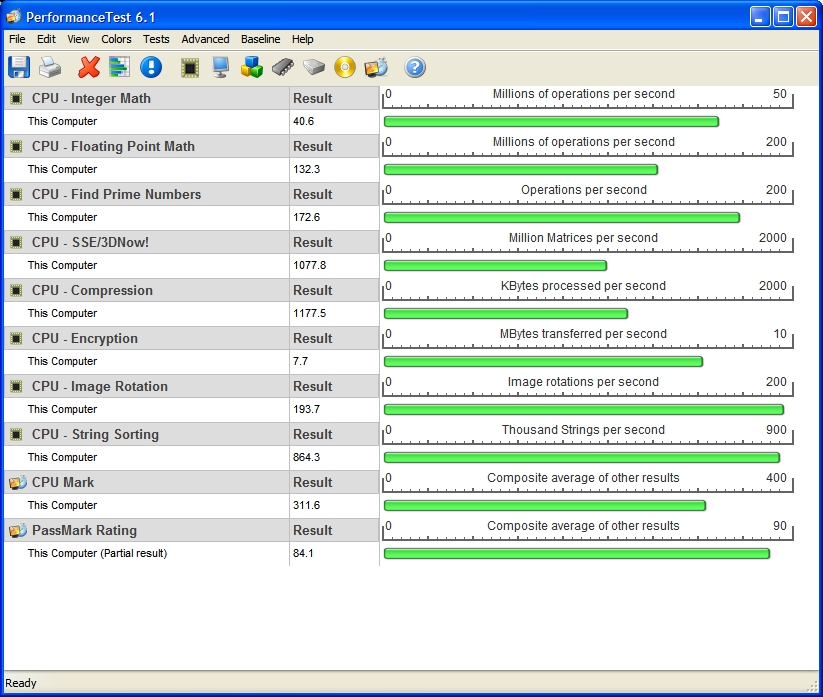
Task: Select the PassMark Rating heading text
Action: [85, 531]
